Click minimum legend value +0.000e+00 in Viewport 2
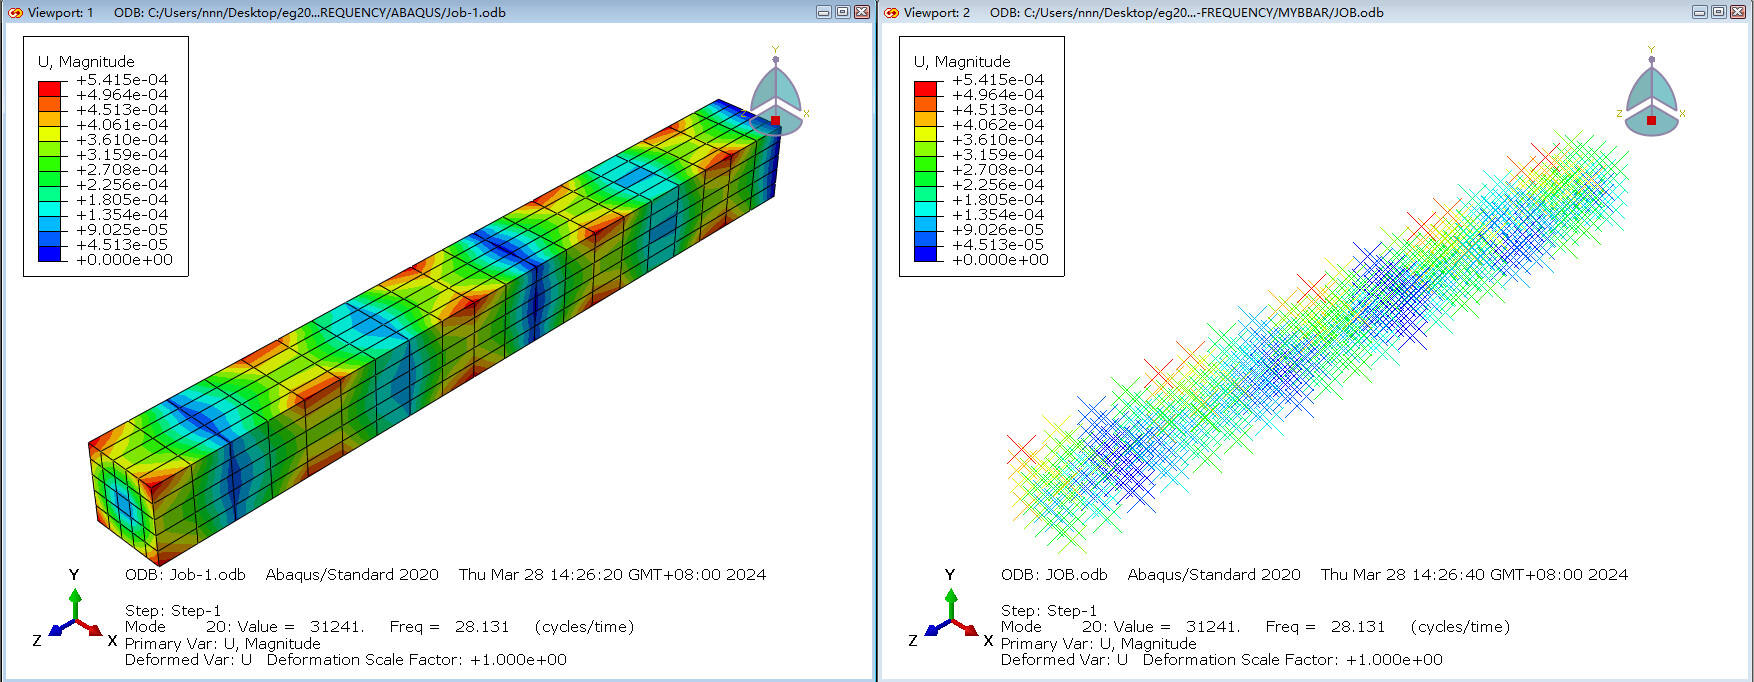 tap(1000, 260)
